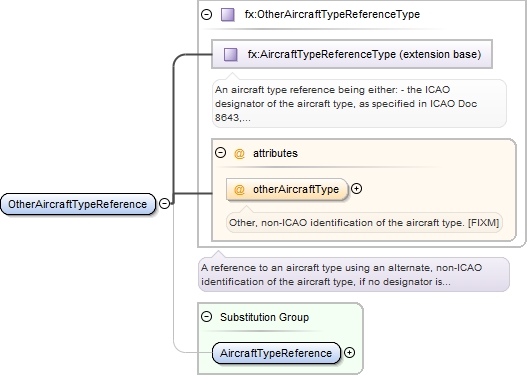Image resolution: width=528 pixels, height=376 pixels.
Task: Click the Substitution Group heading
Action: click(264, 317)
